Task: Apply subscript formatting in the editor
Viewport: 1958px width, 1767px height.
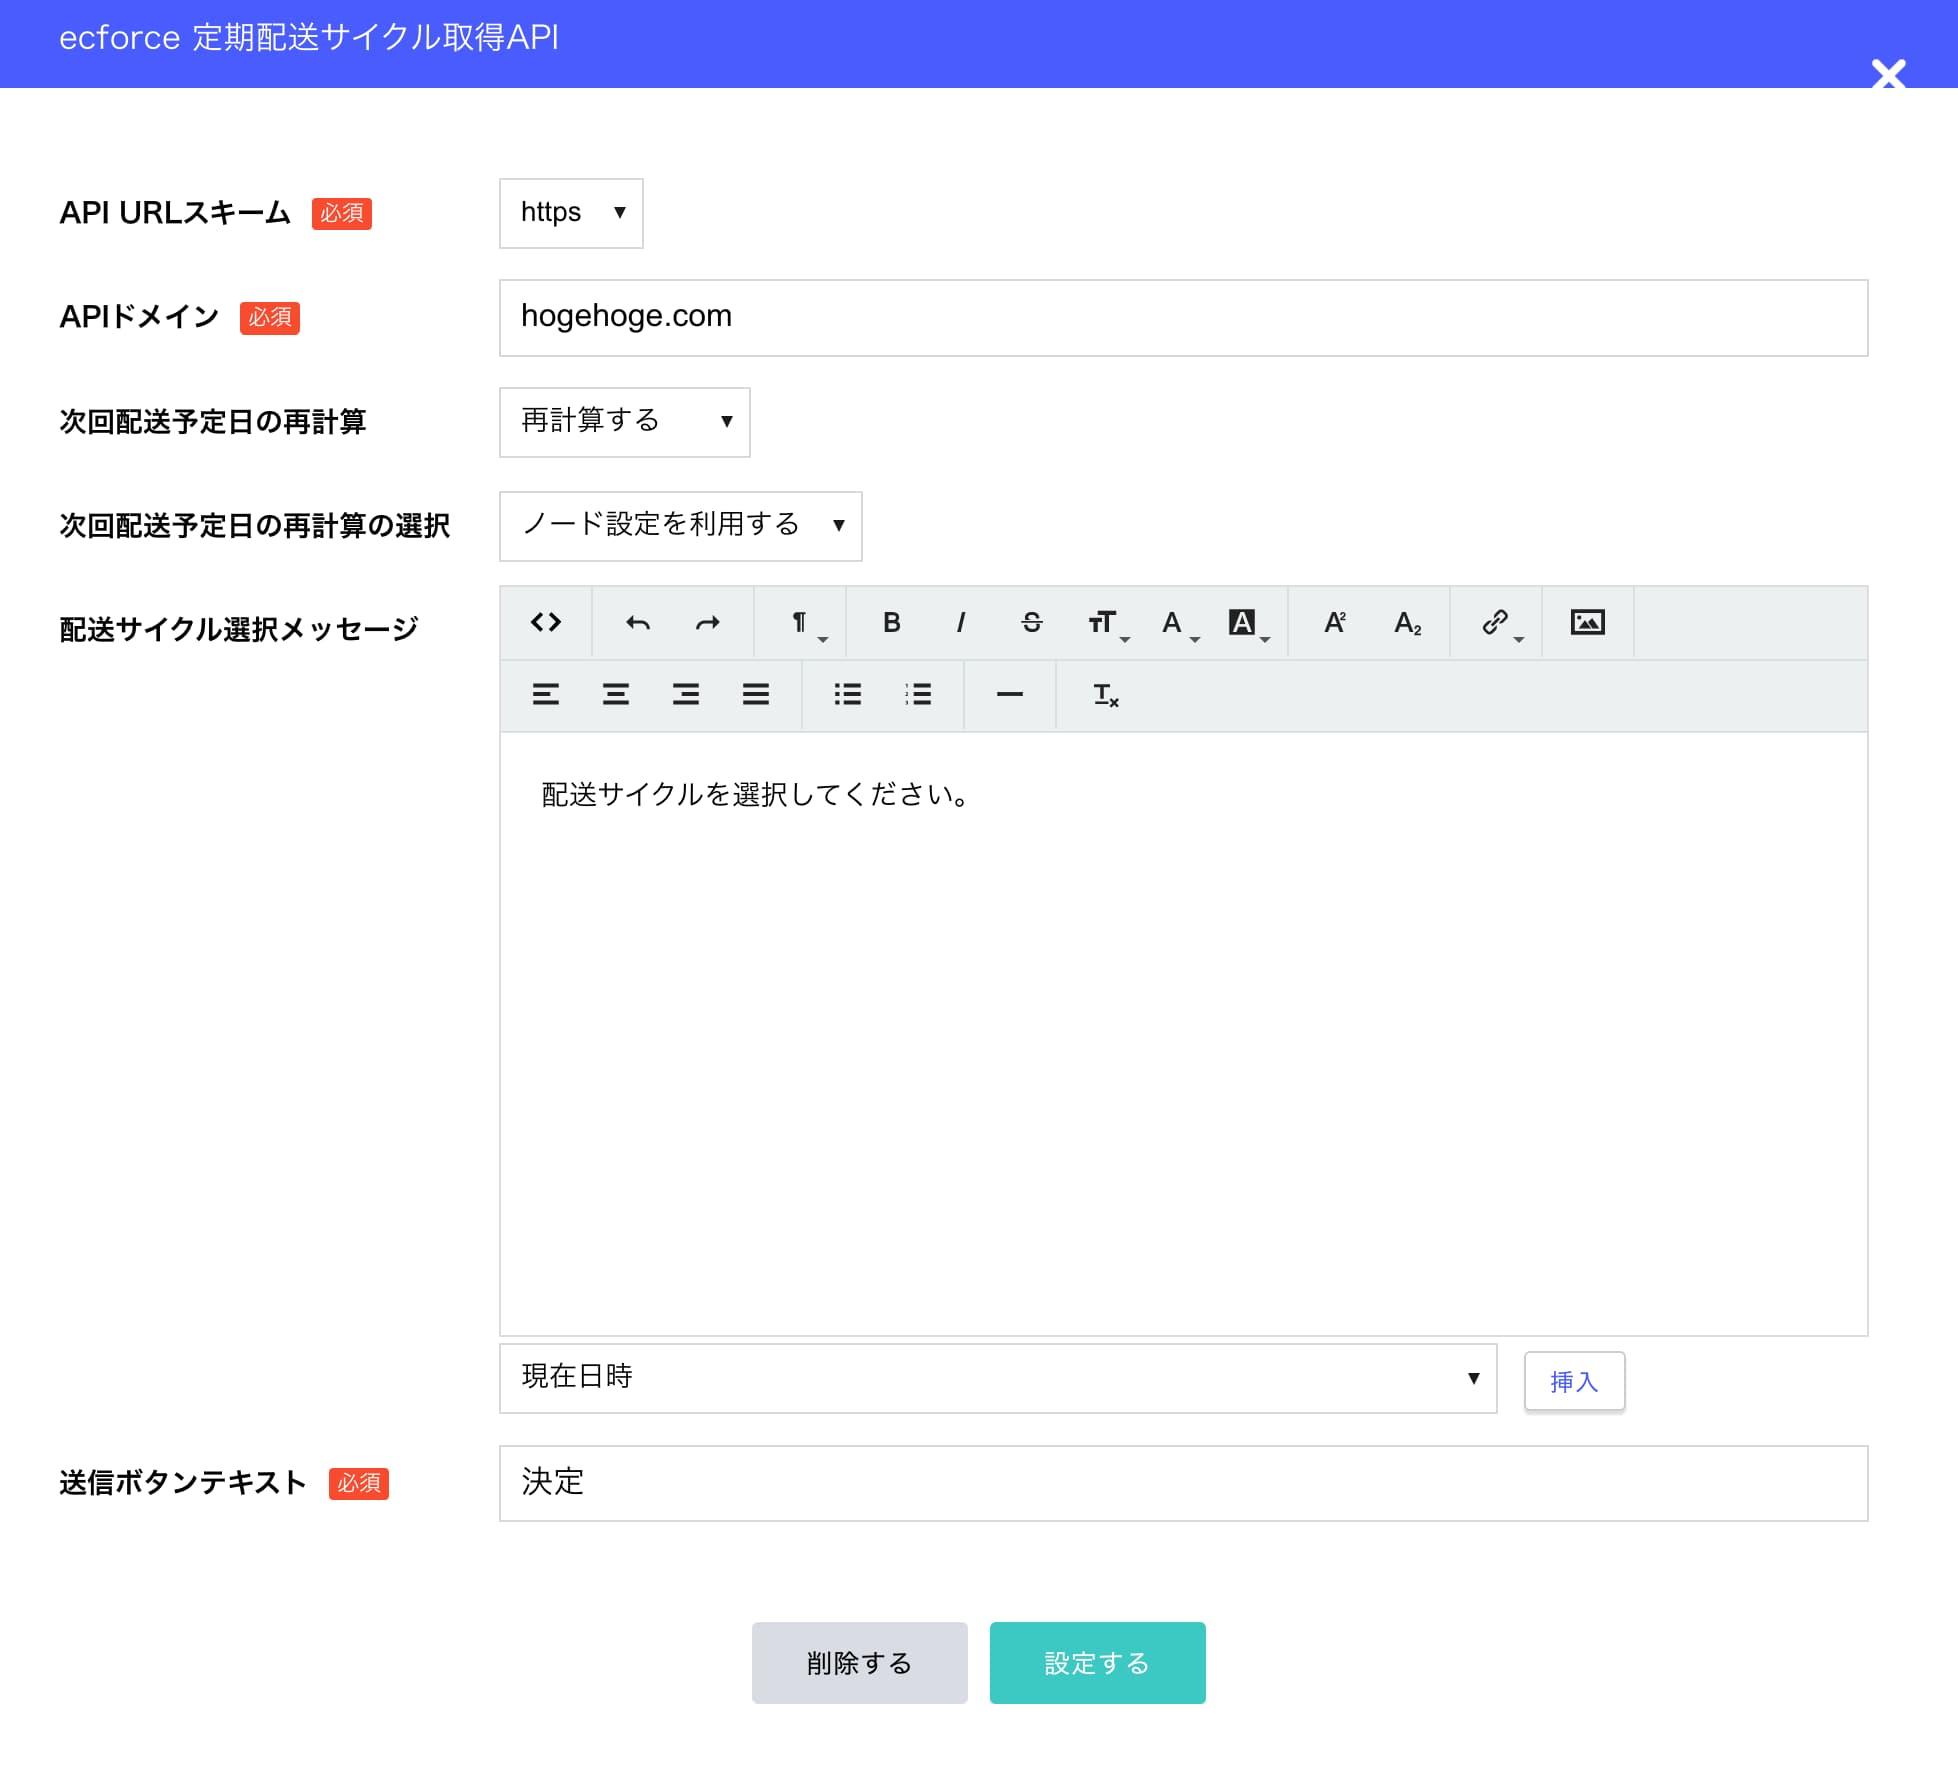Action: (1407, 622)
